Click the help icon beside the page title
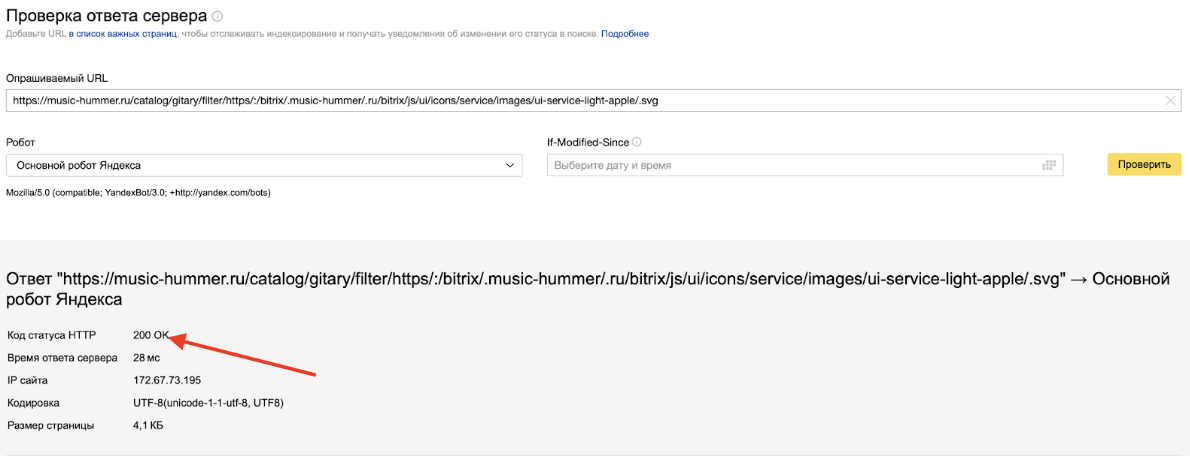This screenshot has width=1190, height=456. click(218, 17)
